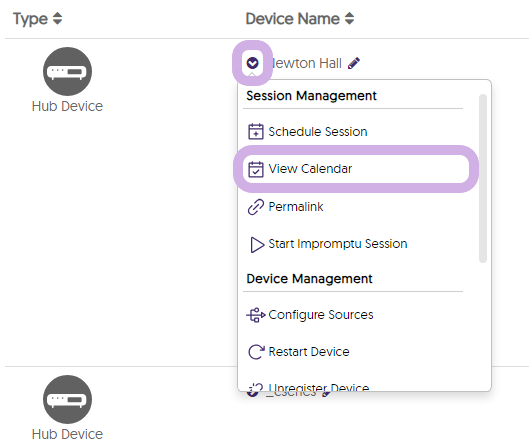529x441 pixels.
Task: Click the Schedule Session calendar-plus icon
Action: pos(256,132)
